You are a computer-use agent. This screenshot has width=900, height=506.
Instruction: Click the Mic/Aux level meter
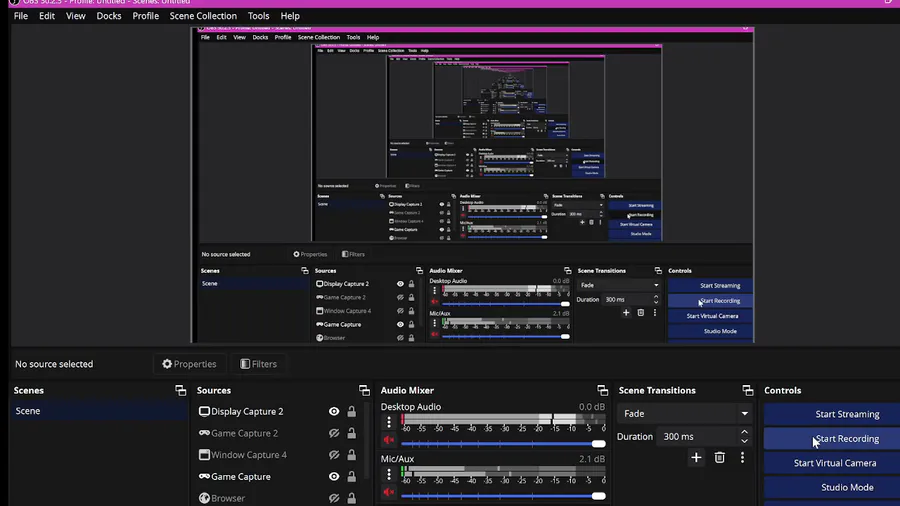tap(503, 471)
